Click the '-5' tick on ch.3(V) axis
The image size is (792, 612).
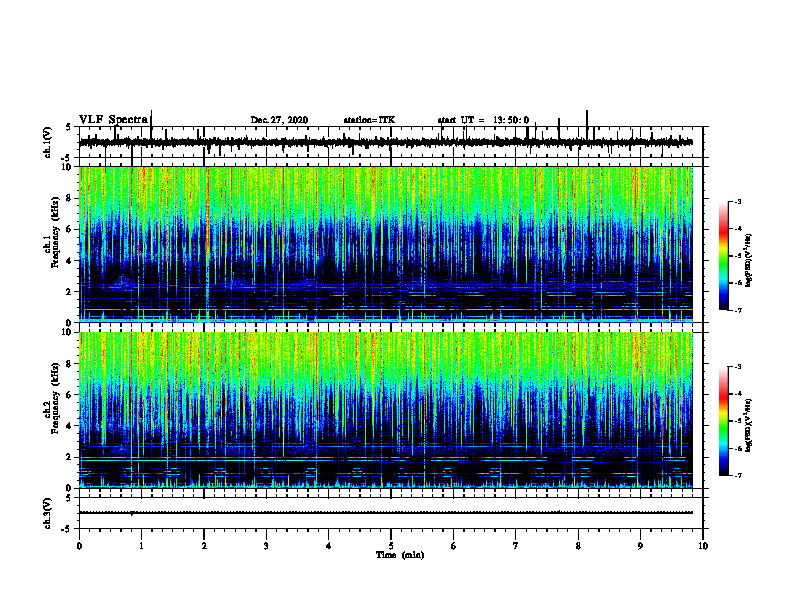coord(66,529)
